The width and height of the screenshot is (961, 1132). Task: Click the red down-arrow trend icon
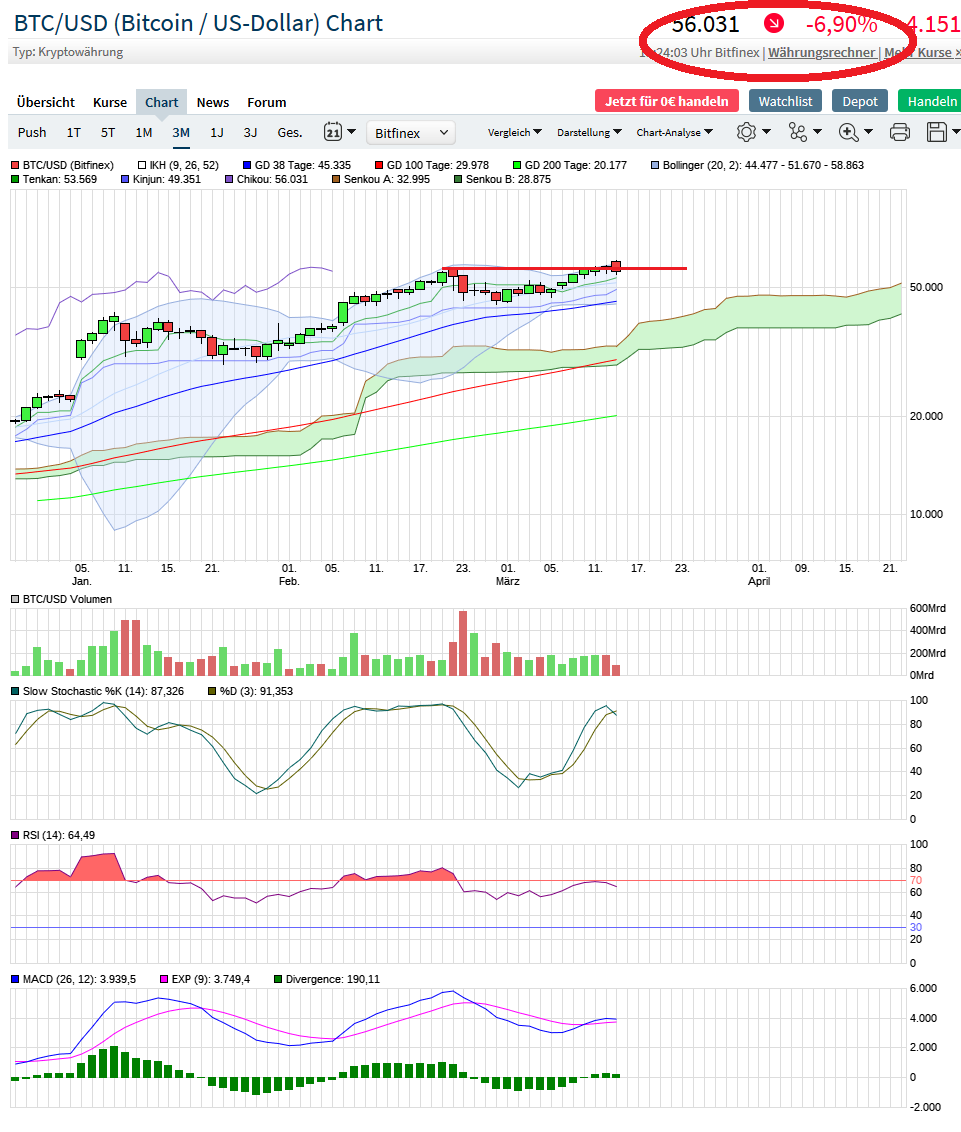pyautogui.click(x=774, y=23)
